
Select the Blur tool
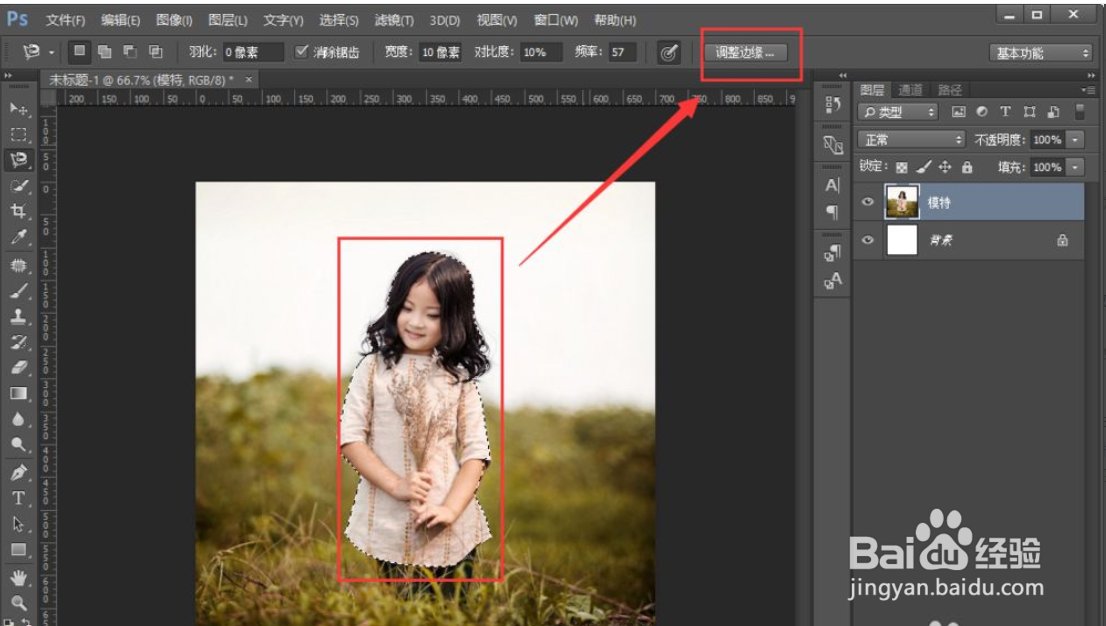coord(18,419)
